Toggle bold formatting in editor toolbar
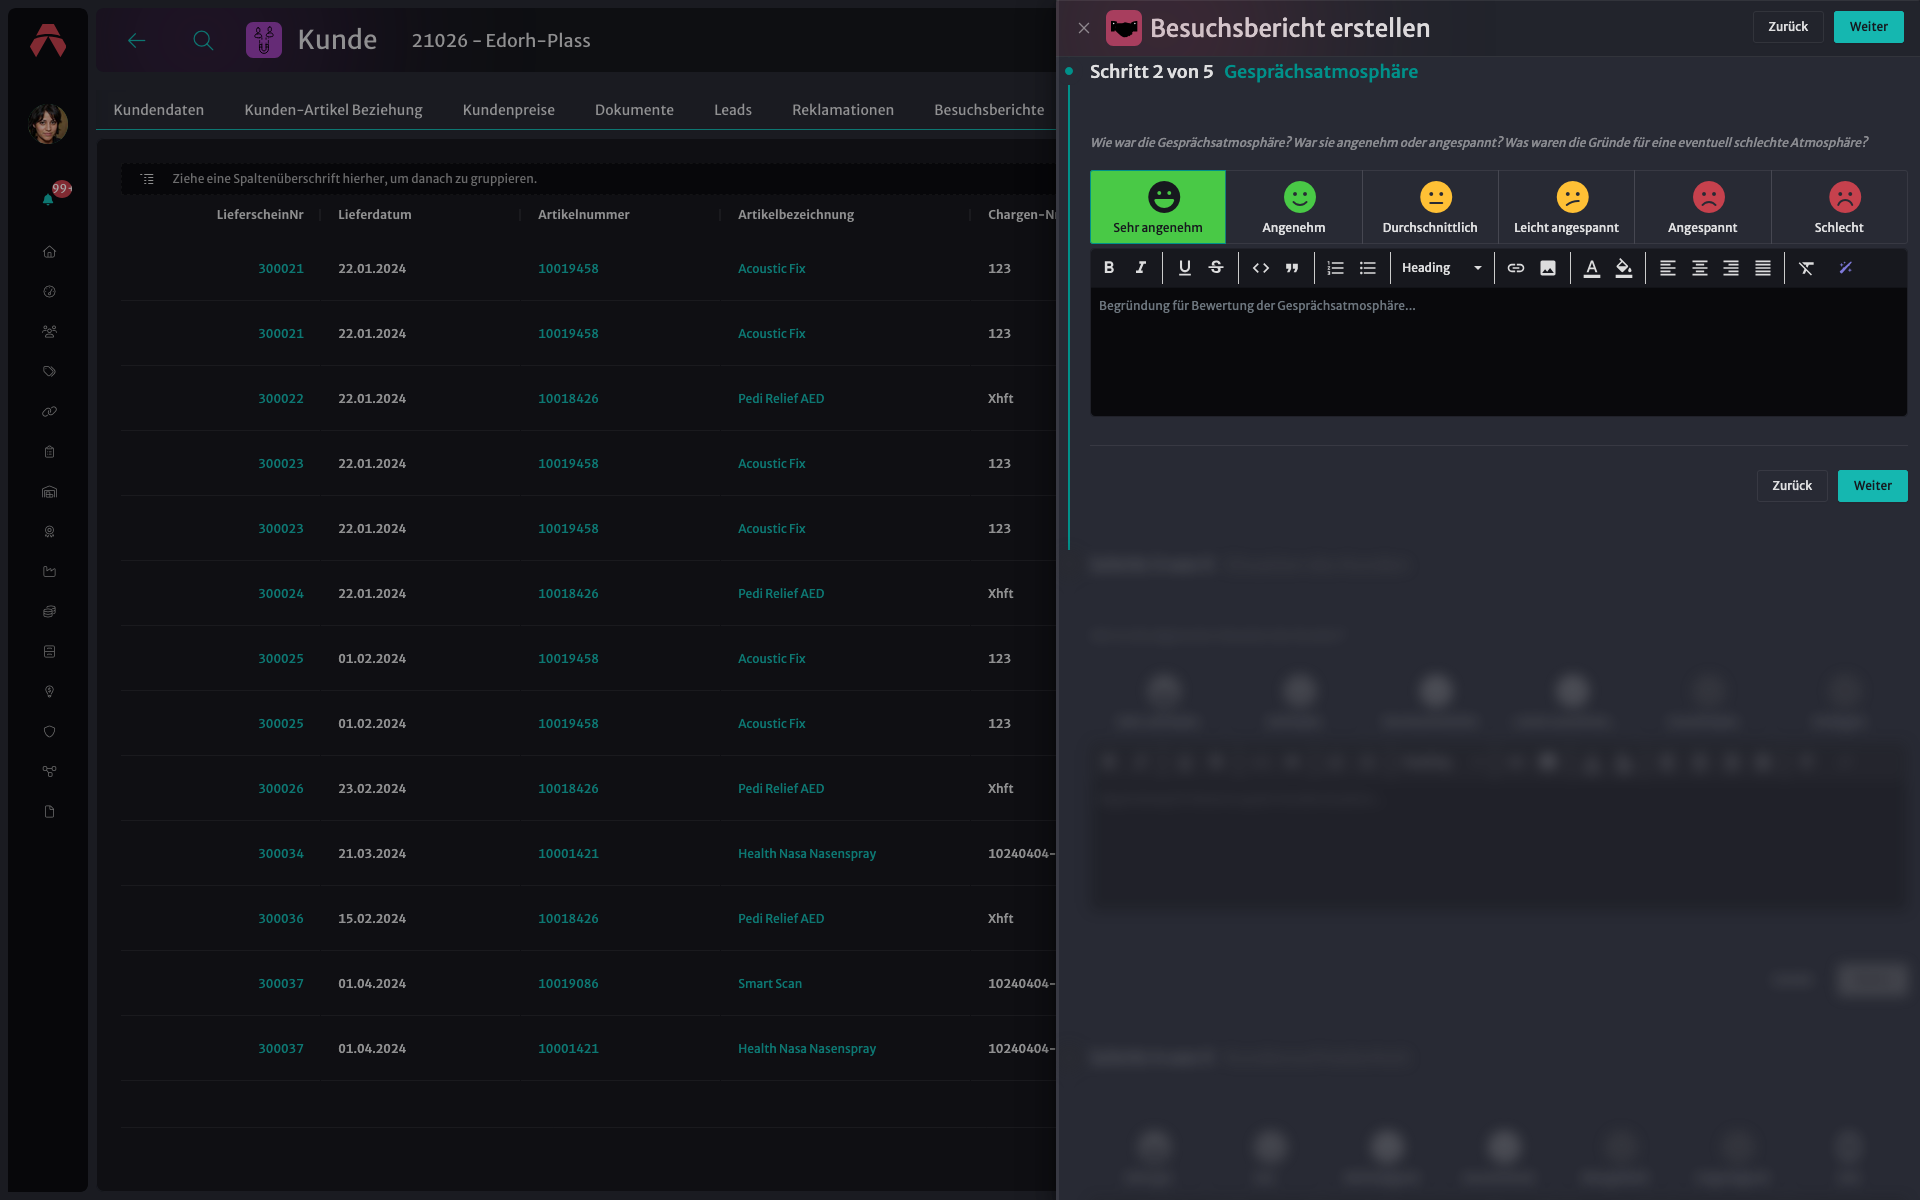The image size is (1920, 1200). pyautogui.click(x=1108, y=268)
